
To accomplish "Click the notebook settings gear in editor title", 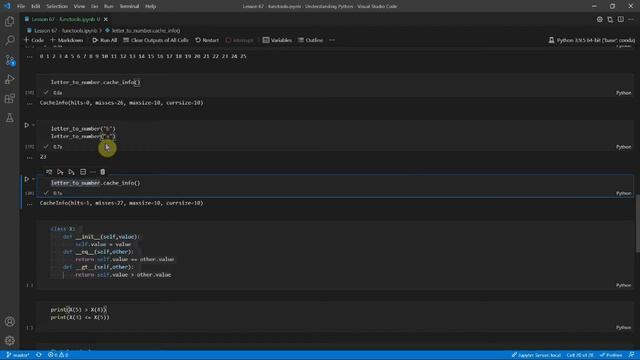I will pos(599,19).
